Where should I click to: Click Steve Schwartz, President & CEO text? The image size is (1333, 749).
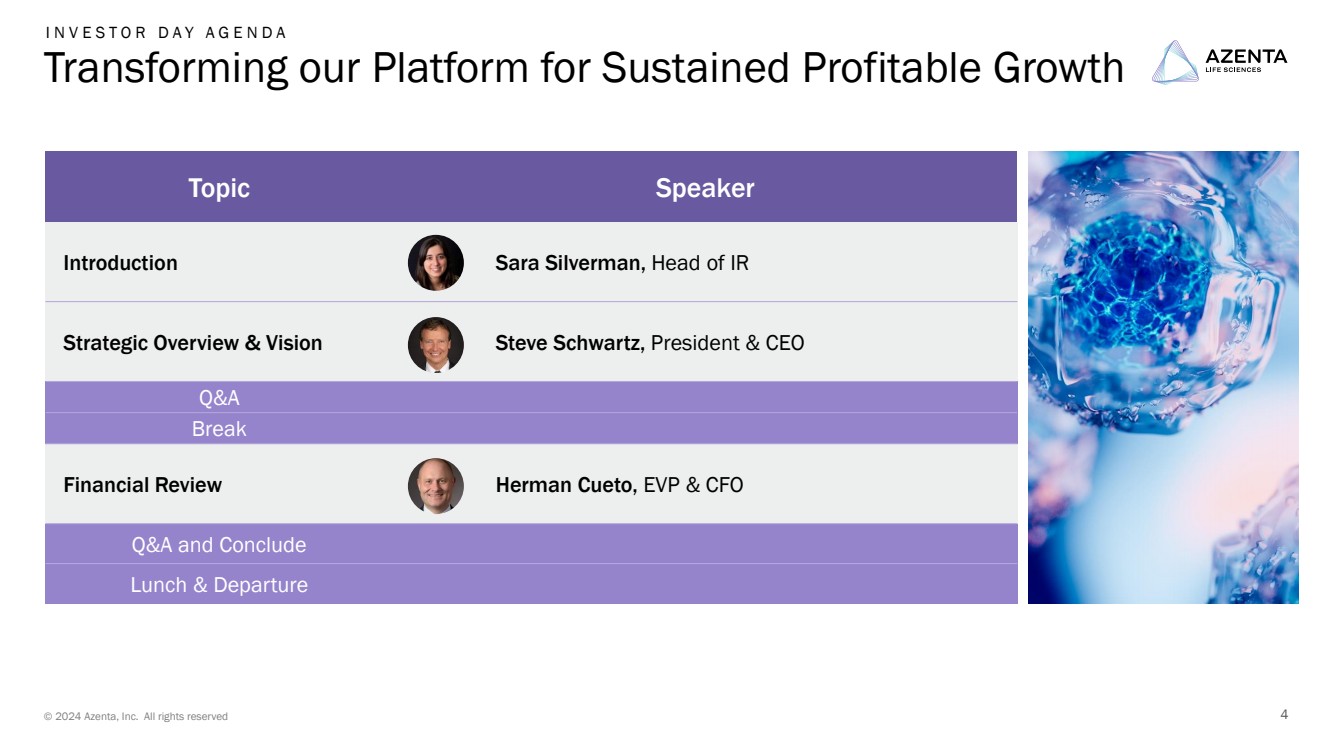[x=649, y=343]
